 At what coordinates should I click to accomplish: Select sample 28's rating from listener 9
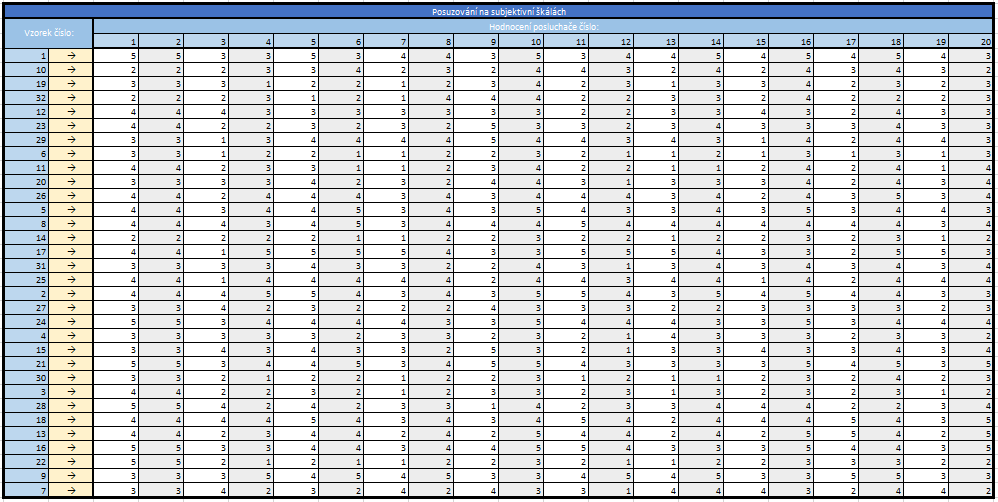click(477, 406)
